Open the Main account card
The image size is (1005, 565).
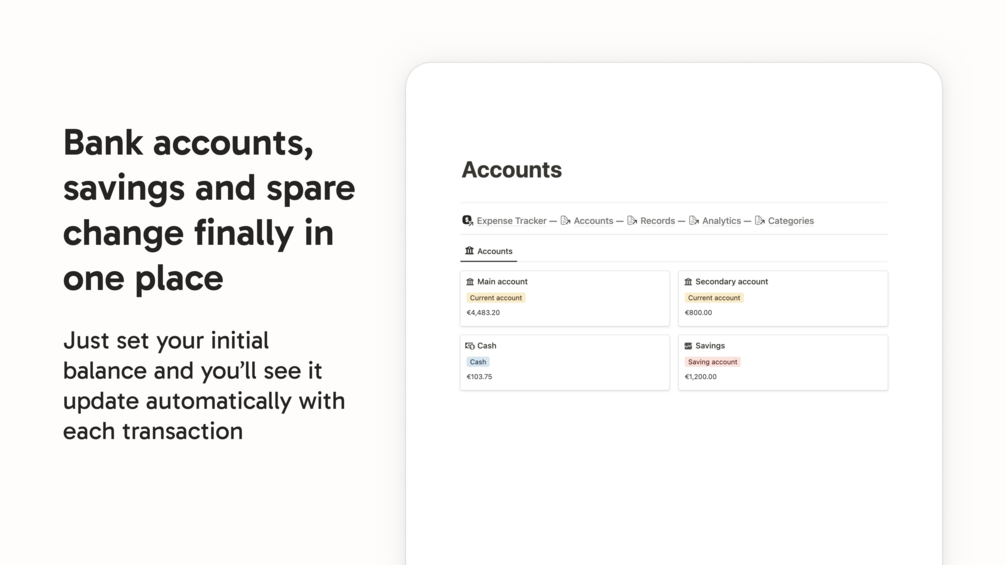pos(565,298)
